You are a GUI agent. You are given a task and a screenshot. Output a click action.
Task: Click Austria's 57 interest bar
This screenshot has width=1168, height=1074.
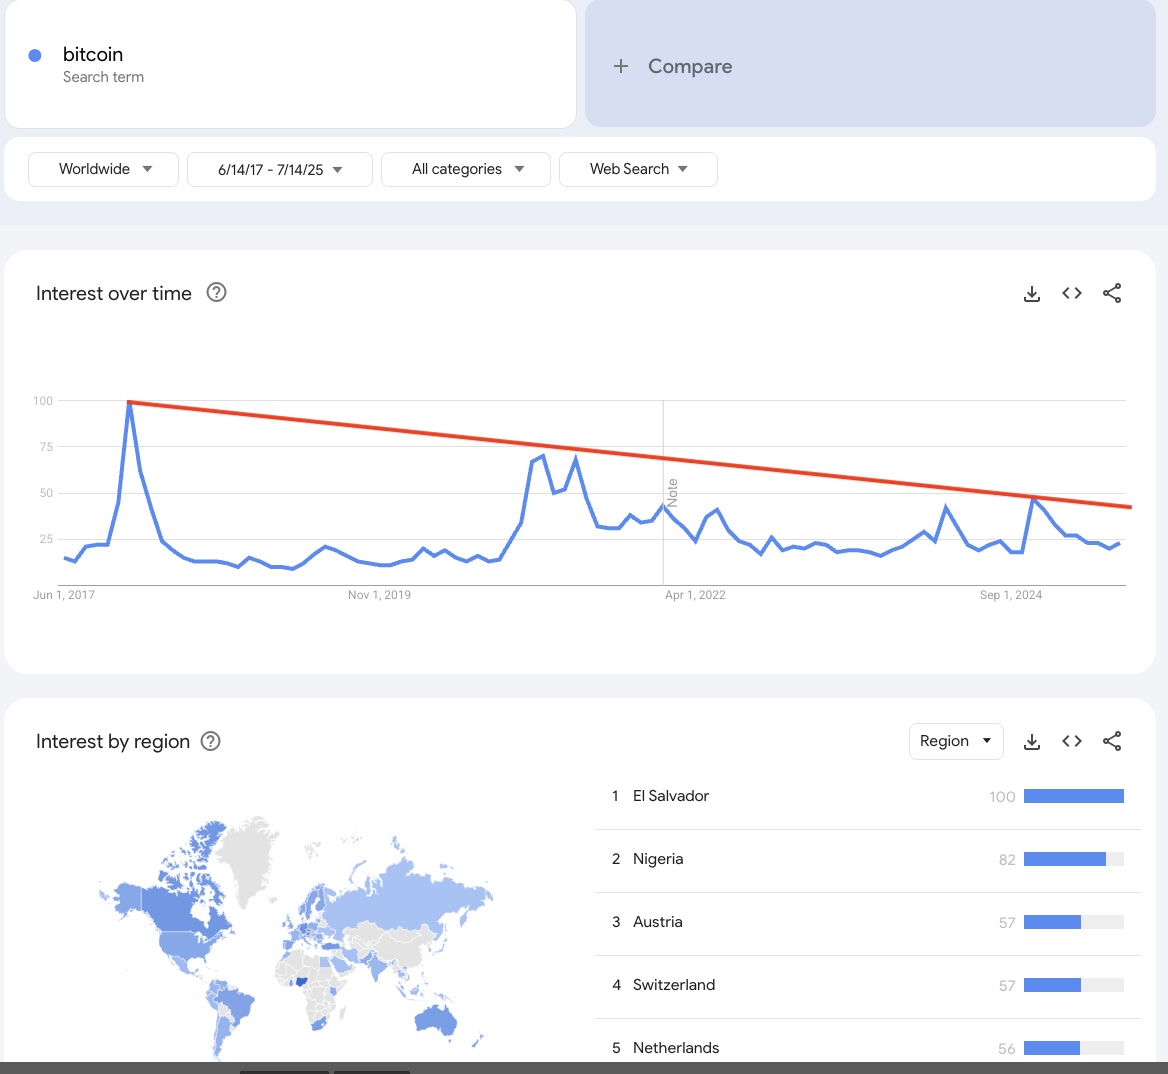pyautogui.click(x=1074, y=922)
